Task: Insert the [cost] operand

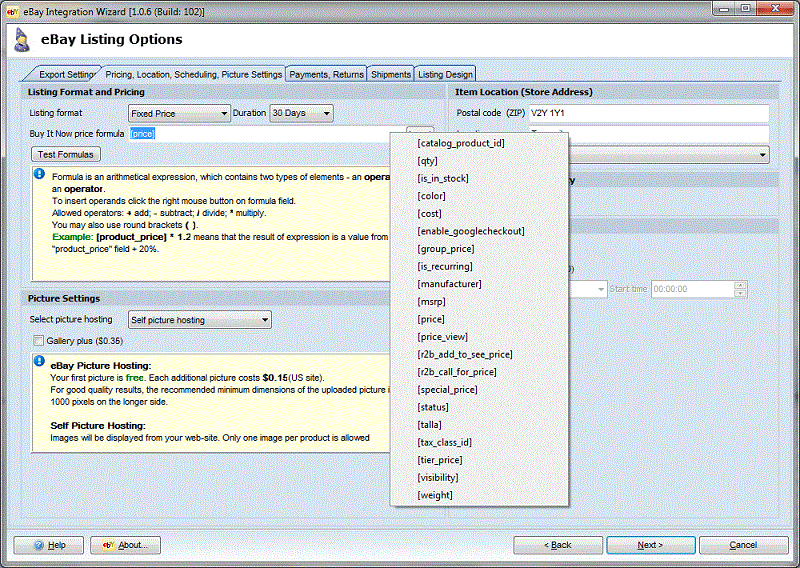Action: coord(479,214)
